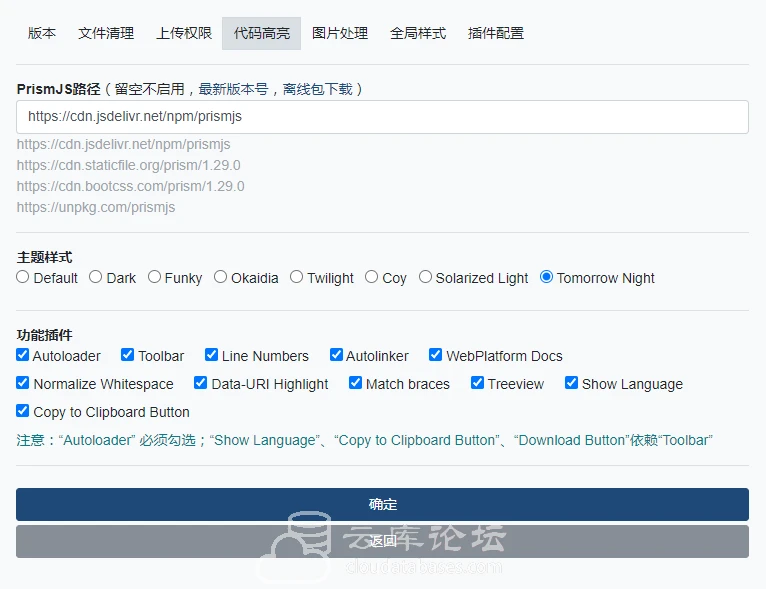The width and height of the screenshot is (766, 589).
Task: Select the Twilight theme radio button
Action: 297,277
